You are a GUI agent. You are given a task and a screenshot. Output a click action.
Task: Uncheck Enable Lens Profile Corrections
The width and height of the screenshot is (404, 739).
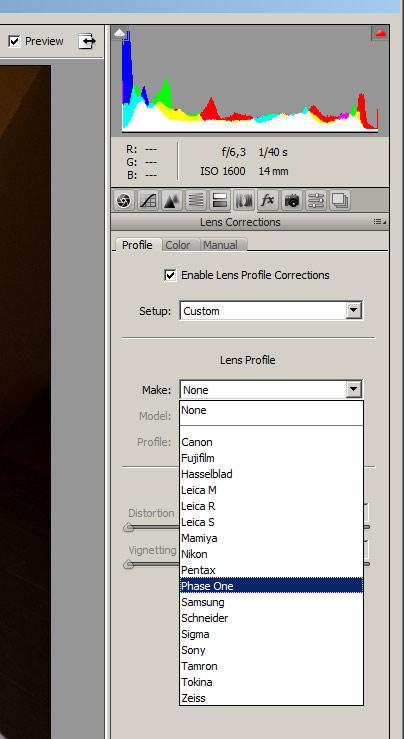pos(170,275)
